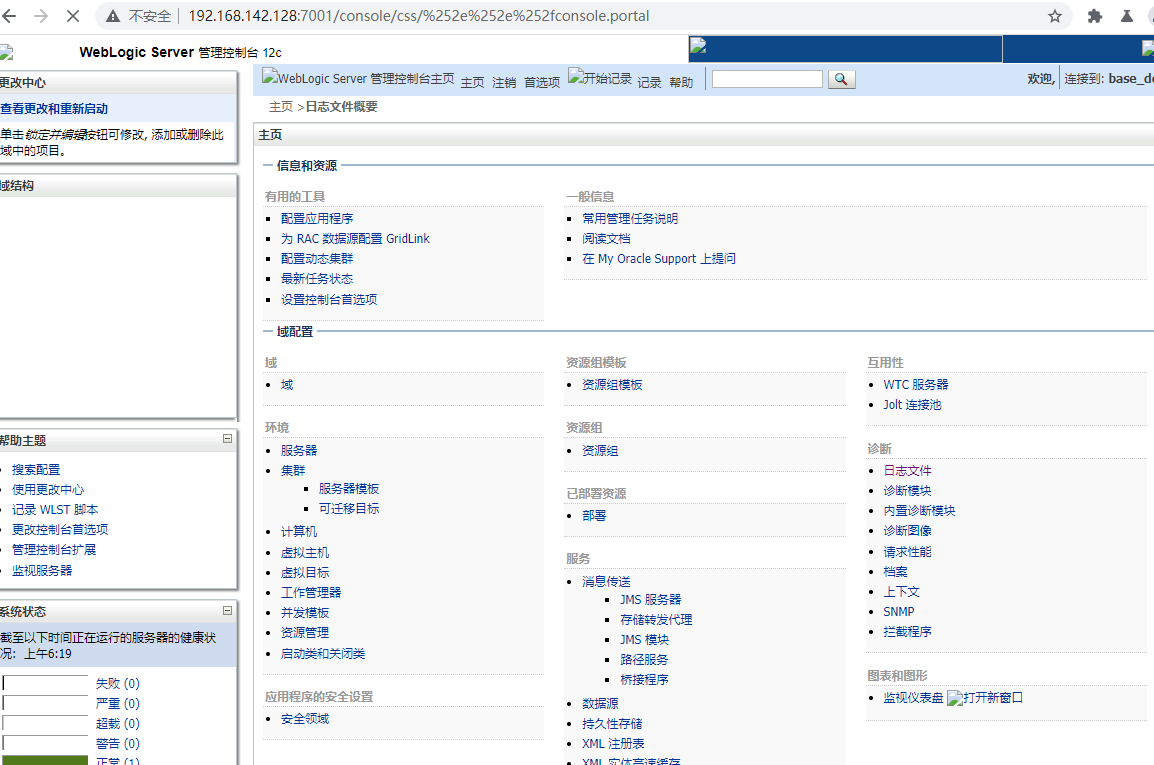Collapse the System Status panel (系统状态)
1154x765 pixels.
tap(227, 610)
